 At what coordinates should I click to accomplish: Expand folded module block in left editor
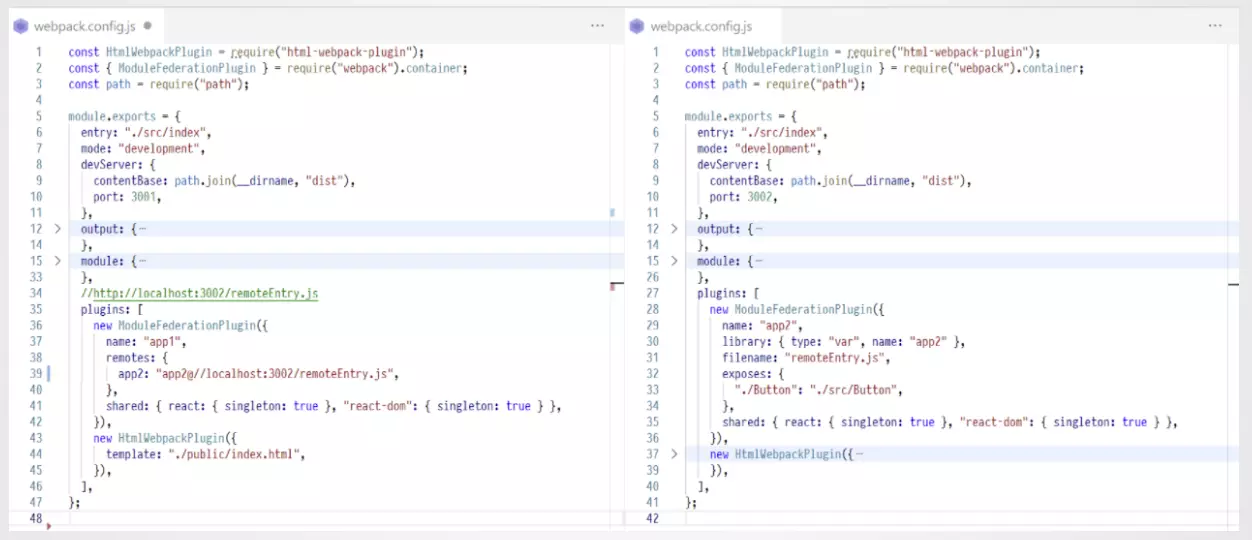coord(57,261)
